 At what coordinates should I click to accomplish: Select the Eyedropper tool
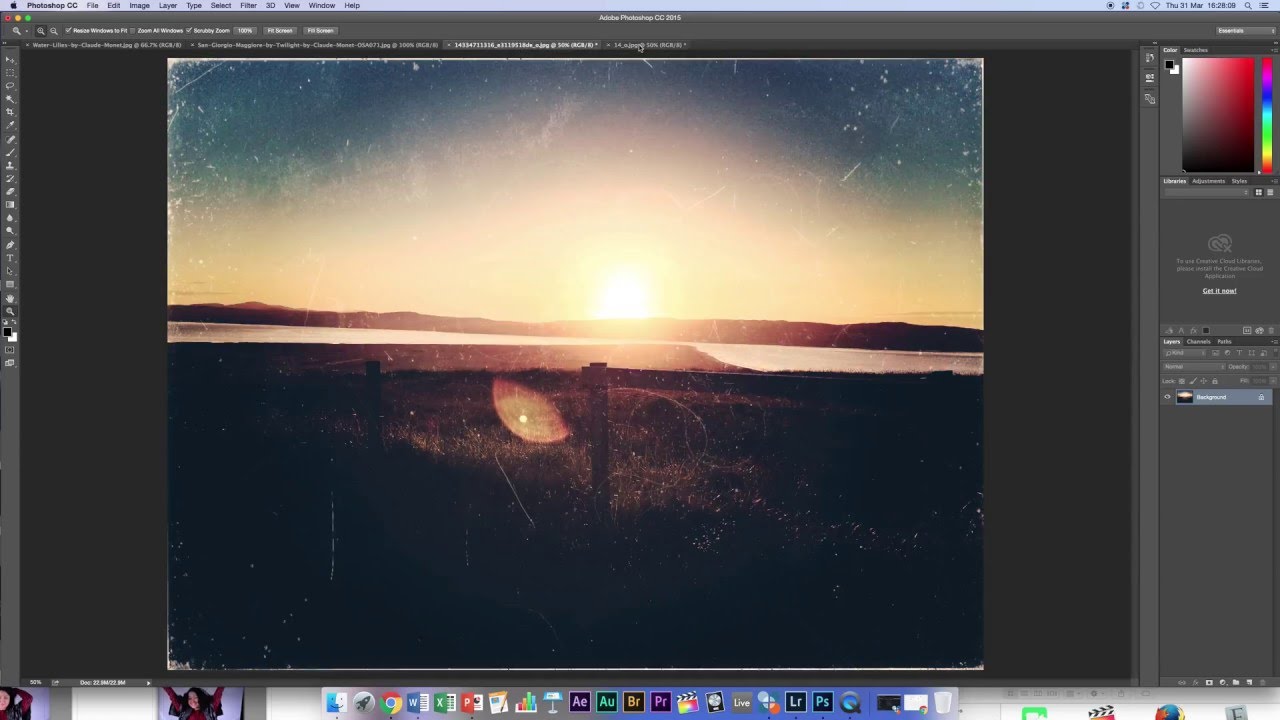tap(9, 124)
